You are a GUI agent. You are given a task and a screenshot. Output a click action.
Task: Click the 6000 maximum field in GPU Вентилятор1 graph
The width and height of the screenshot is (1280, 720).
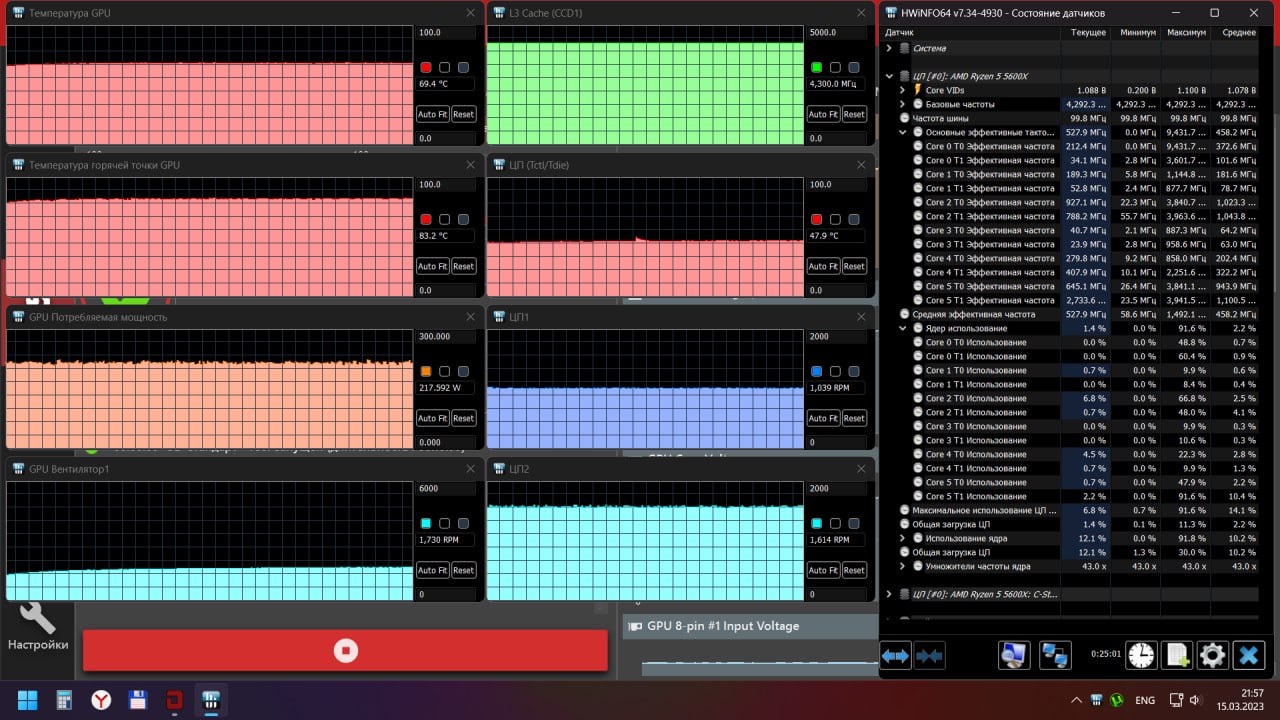tap(445, 488)
